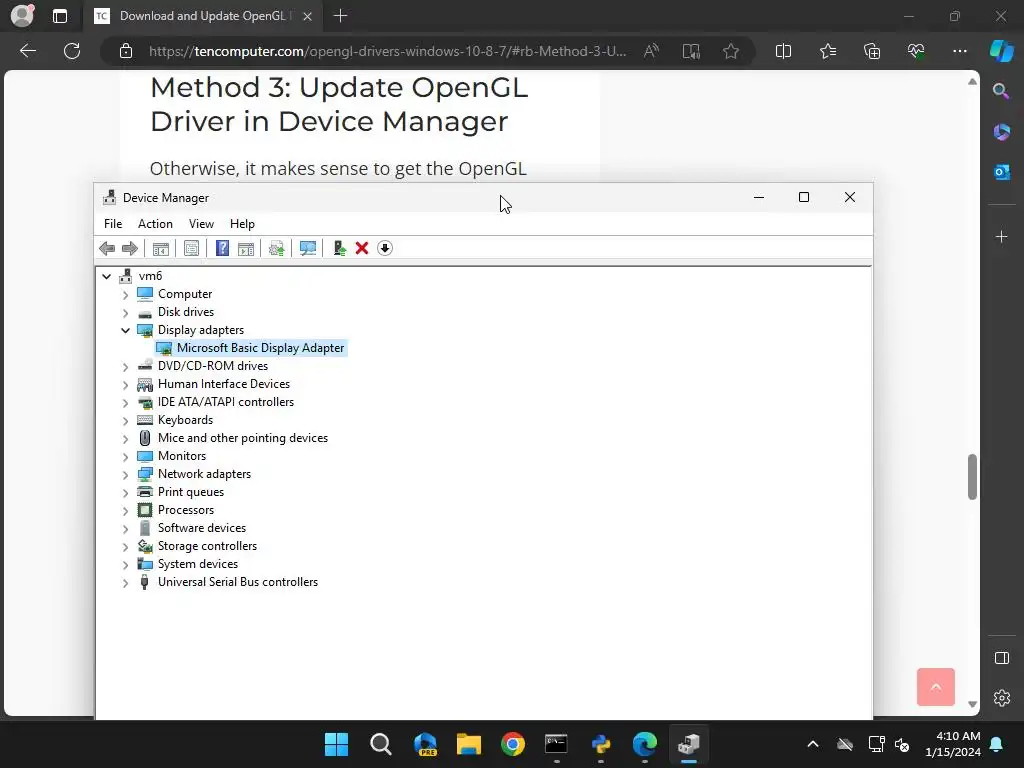Screen dimensions: 1024x768
Task: Open Edge sidebar settings gear icon
Action: pyautogui.click(x=1001, y=698)
